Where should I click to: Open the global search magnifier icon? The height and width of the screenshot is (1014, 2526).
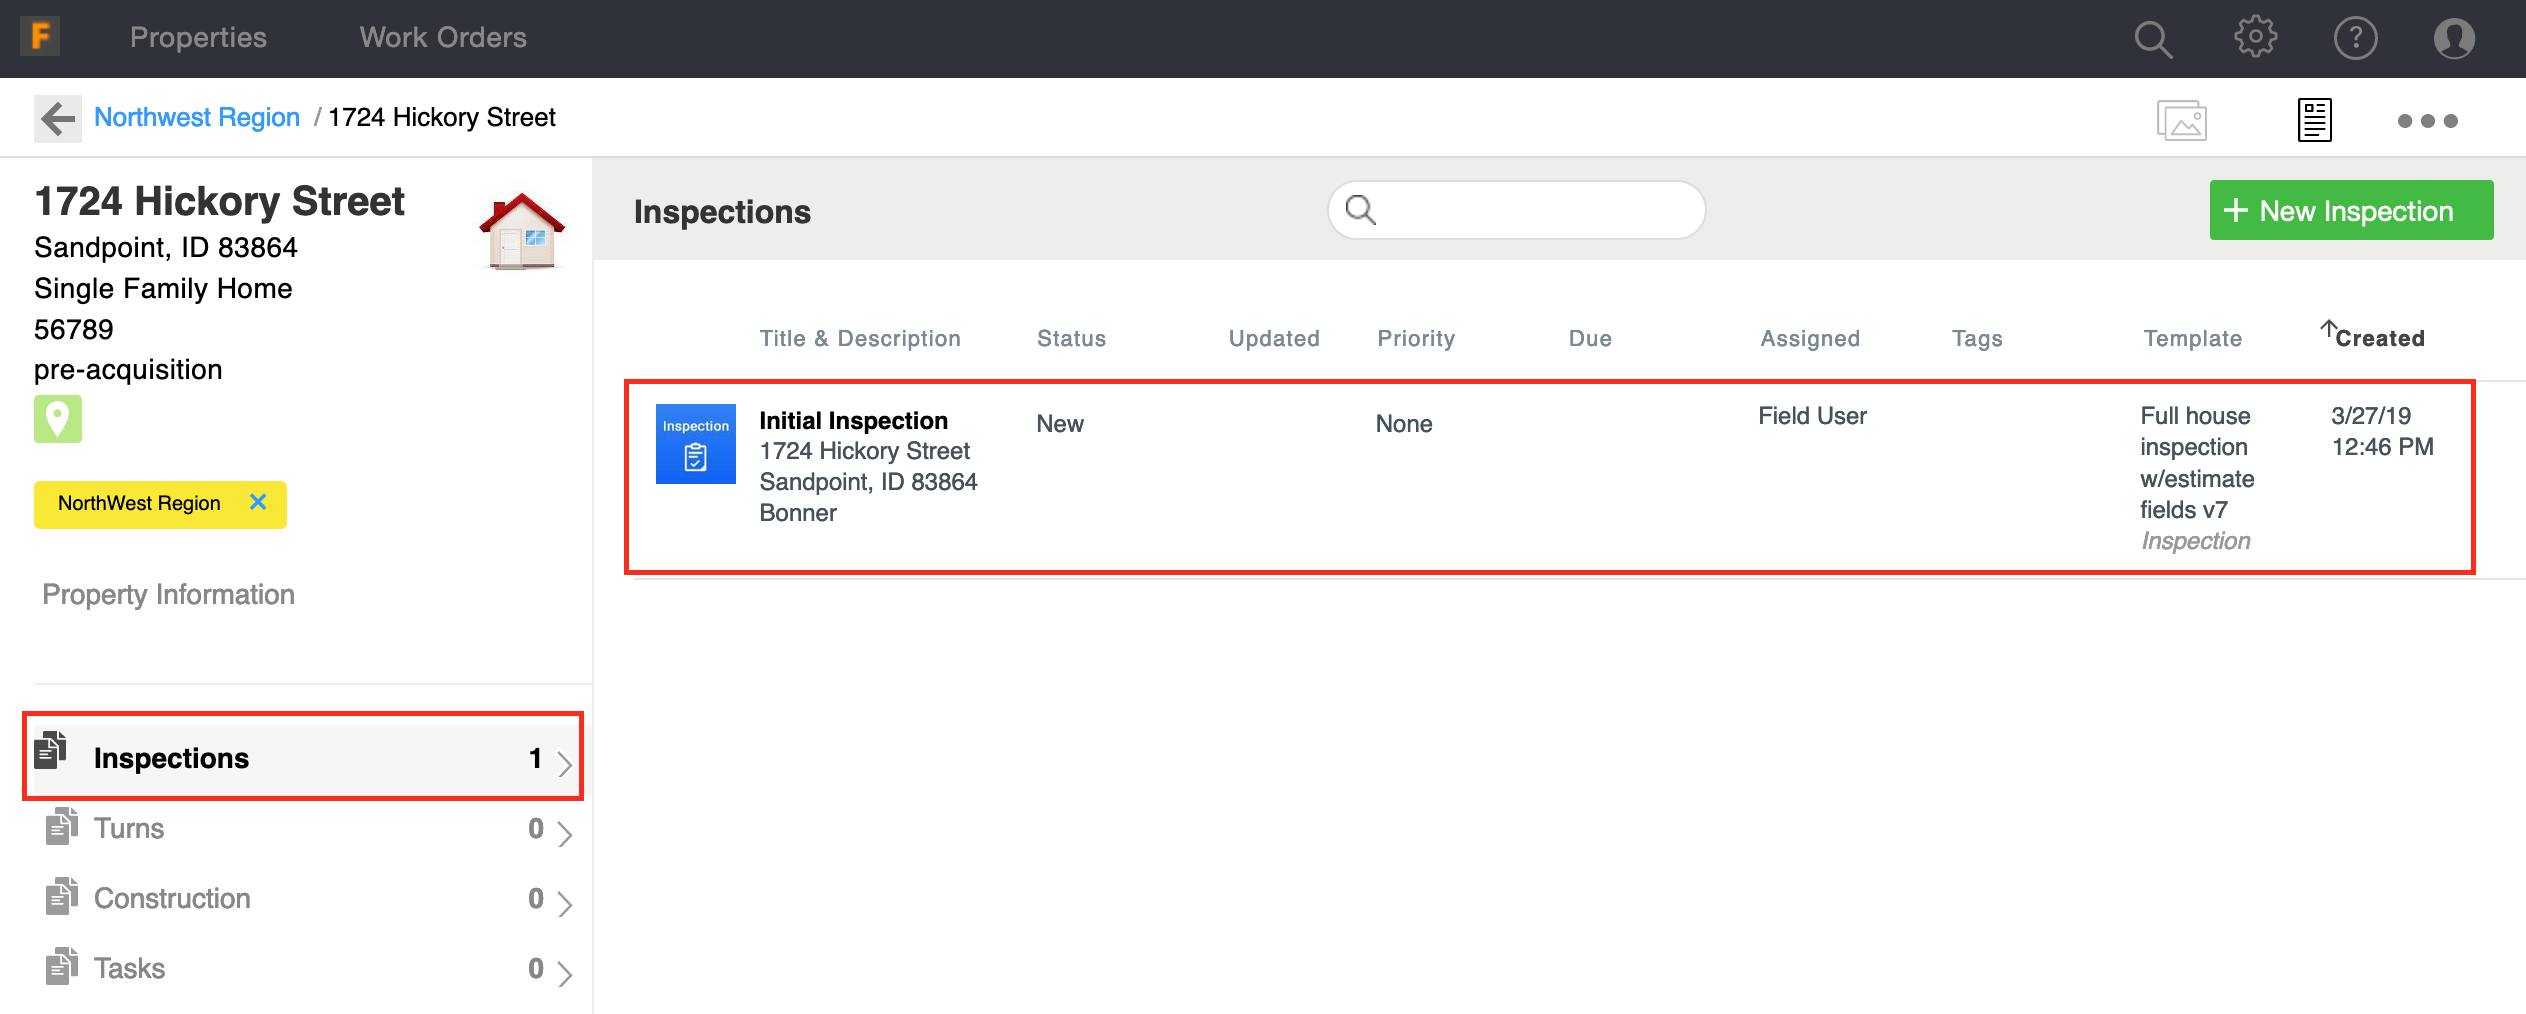click(x=2152, y=39)
